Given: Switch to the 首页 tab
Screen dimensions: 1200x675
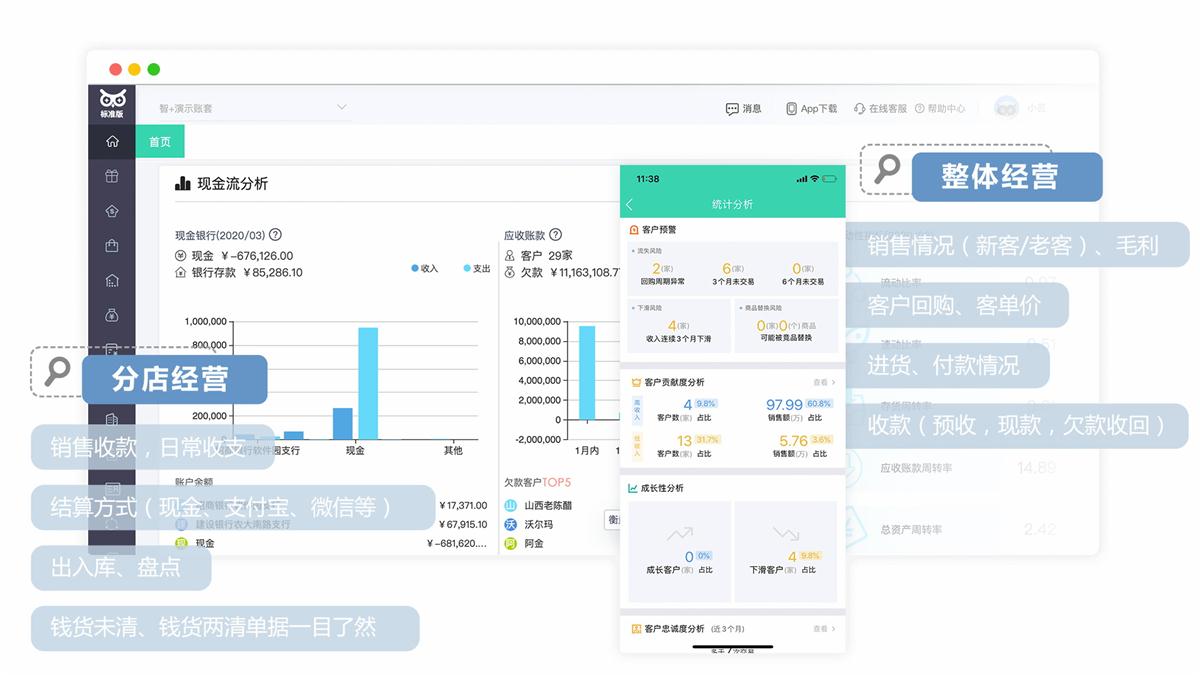Looking at the screenshot, I should (x=160, y=142).
